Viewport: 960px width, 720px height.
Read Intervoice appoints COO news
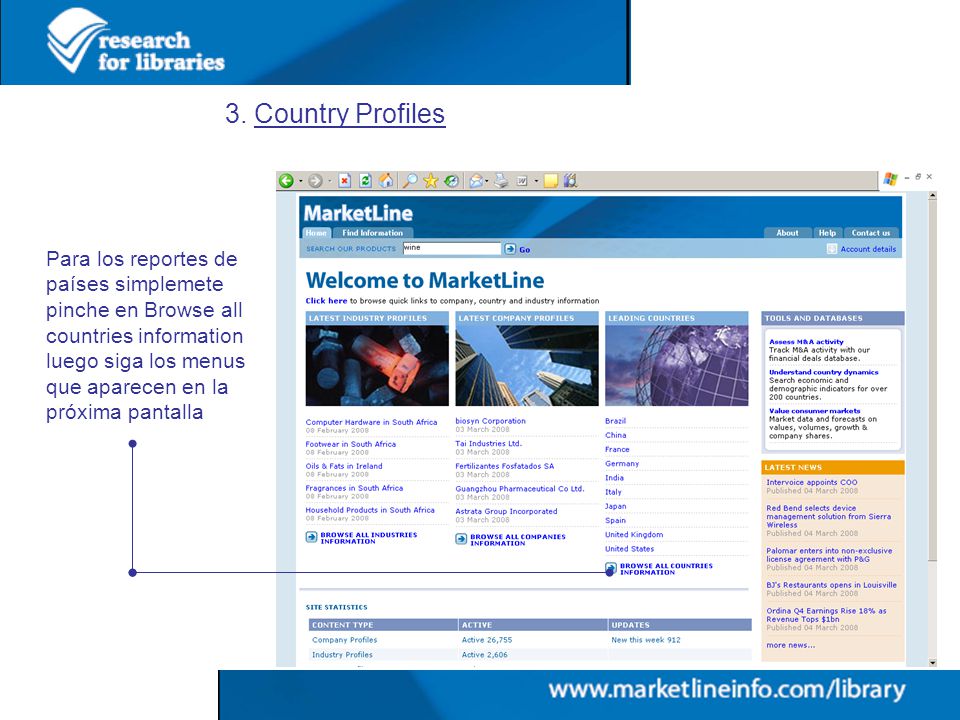[812, 482]
